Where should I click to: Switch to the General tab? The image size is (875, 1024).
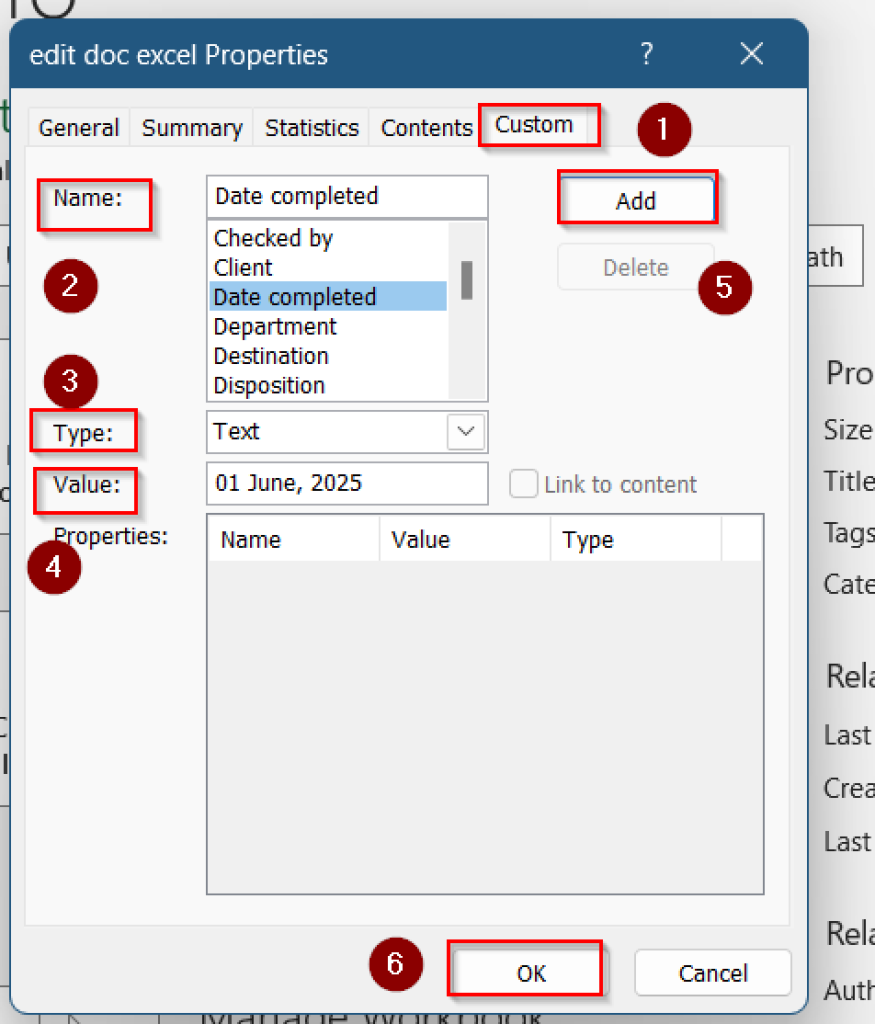pos(78,127)
